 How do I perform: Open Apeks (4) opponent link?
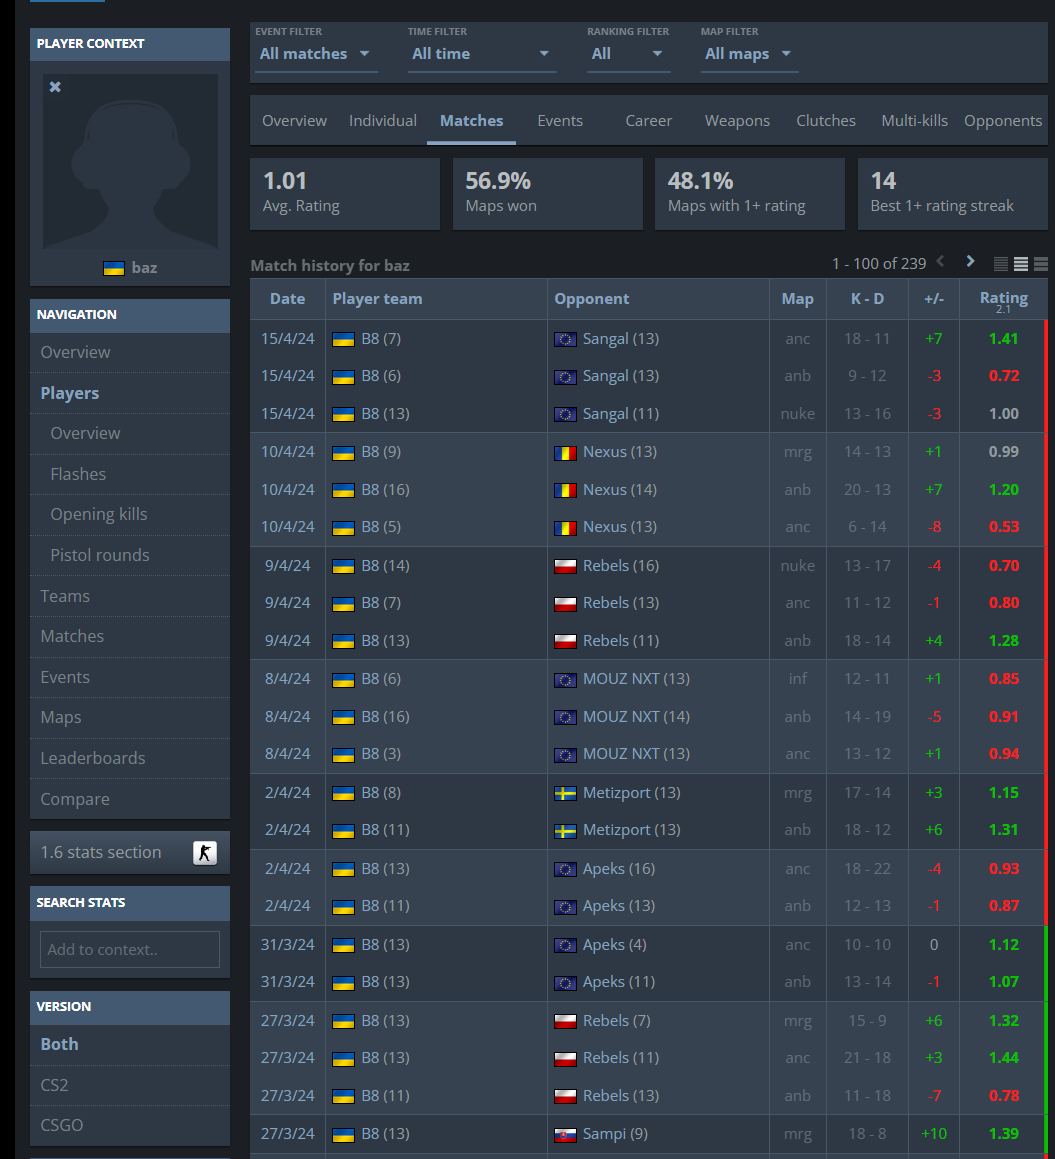coord(614,945)
